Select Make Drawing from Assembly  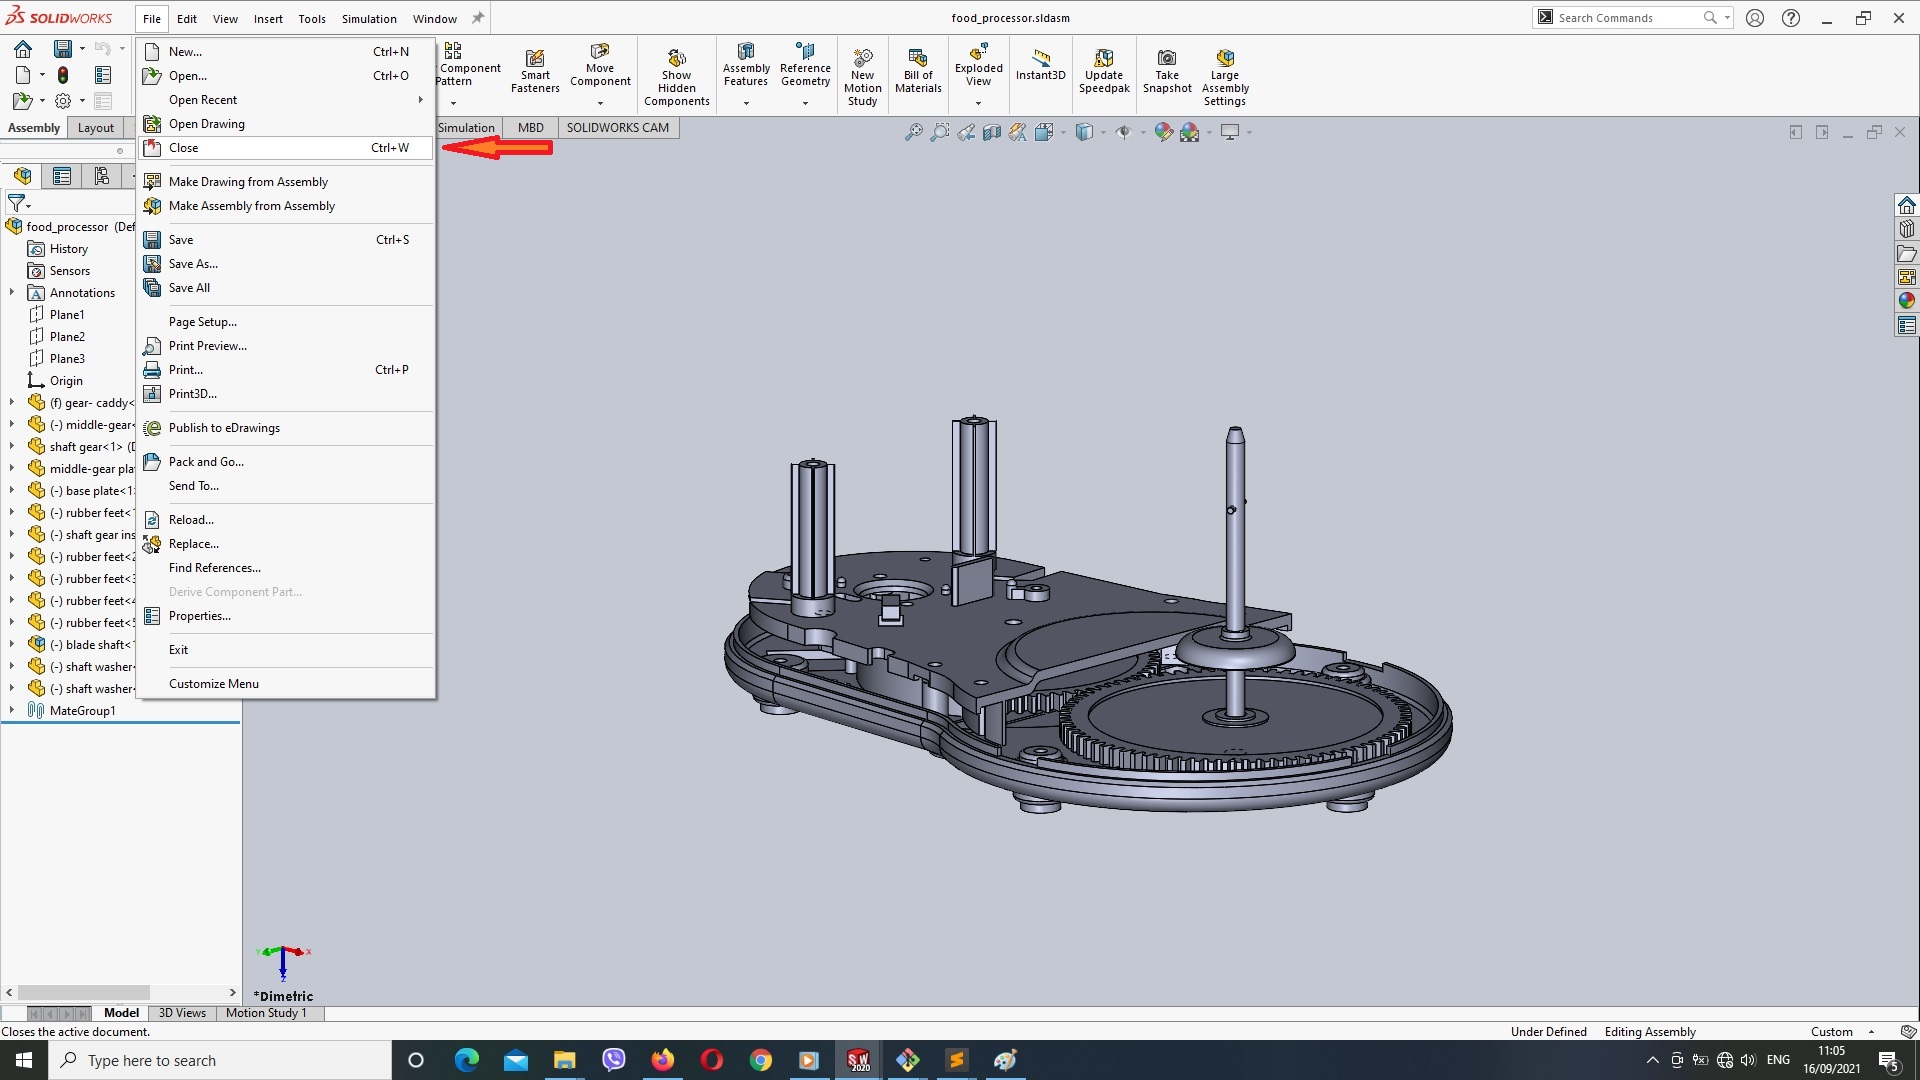pyautogui.click(x=286, y=182)
